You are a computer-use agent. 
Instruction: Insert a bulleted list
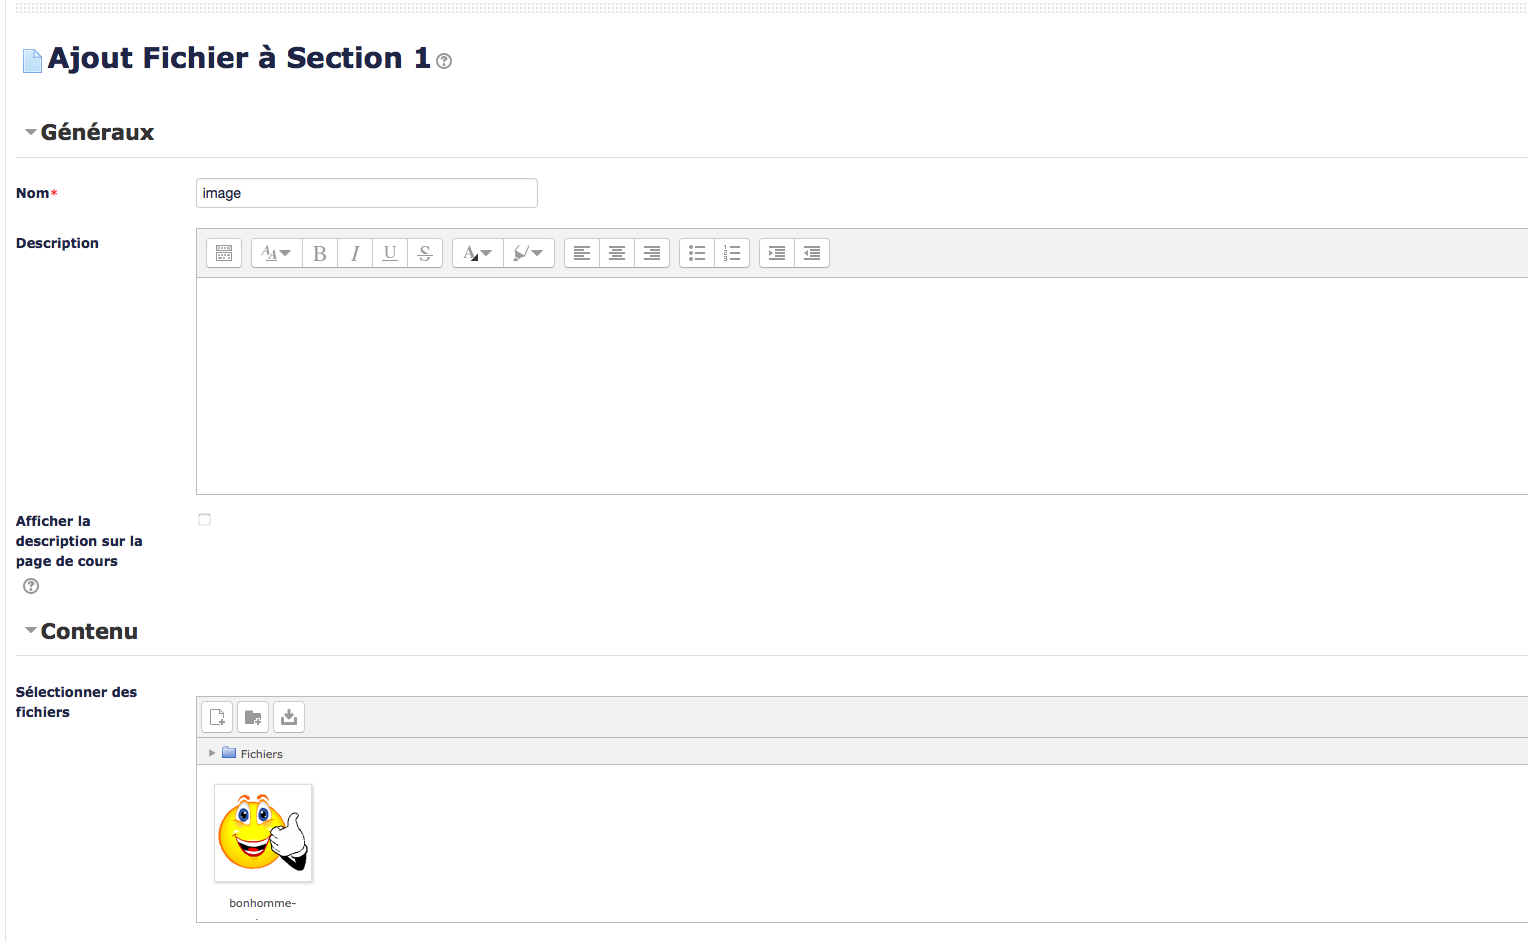(x=697, y=253)
